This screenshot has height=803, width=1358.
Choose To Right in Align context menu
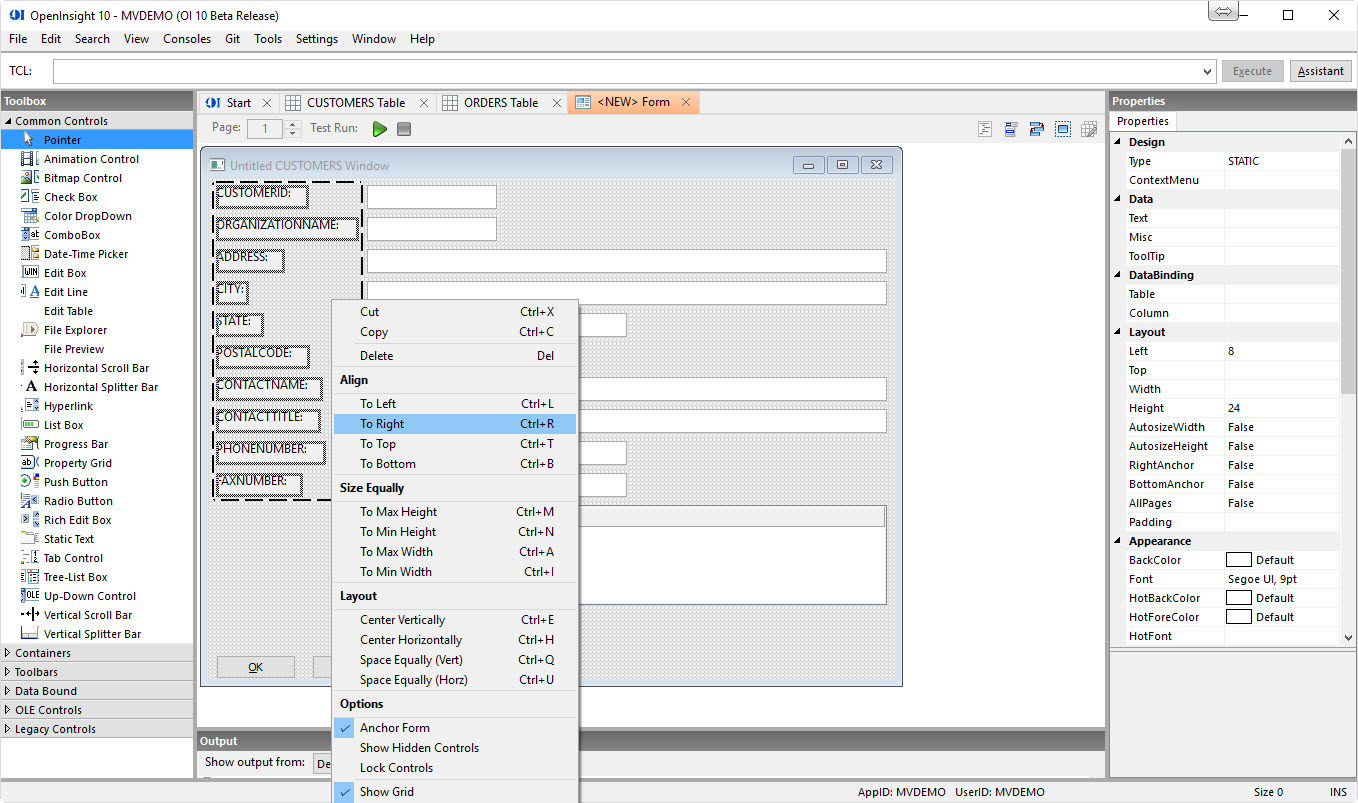click(455, 424)
